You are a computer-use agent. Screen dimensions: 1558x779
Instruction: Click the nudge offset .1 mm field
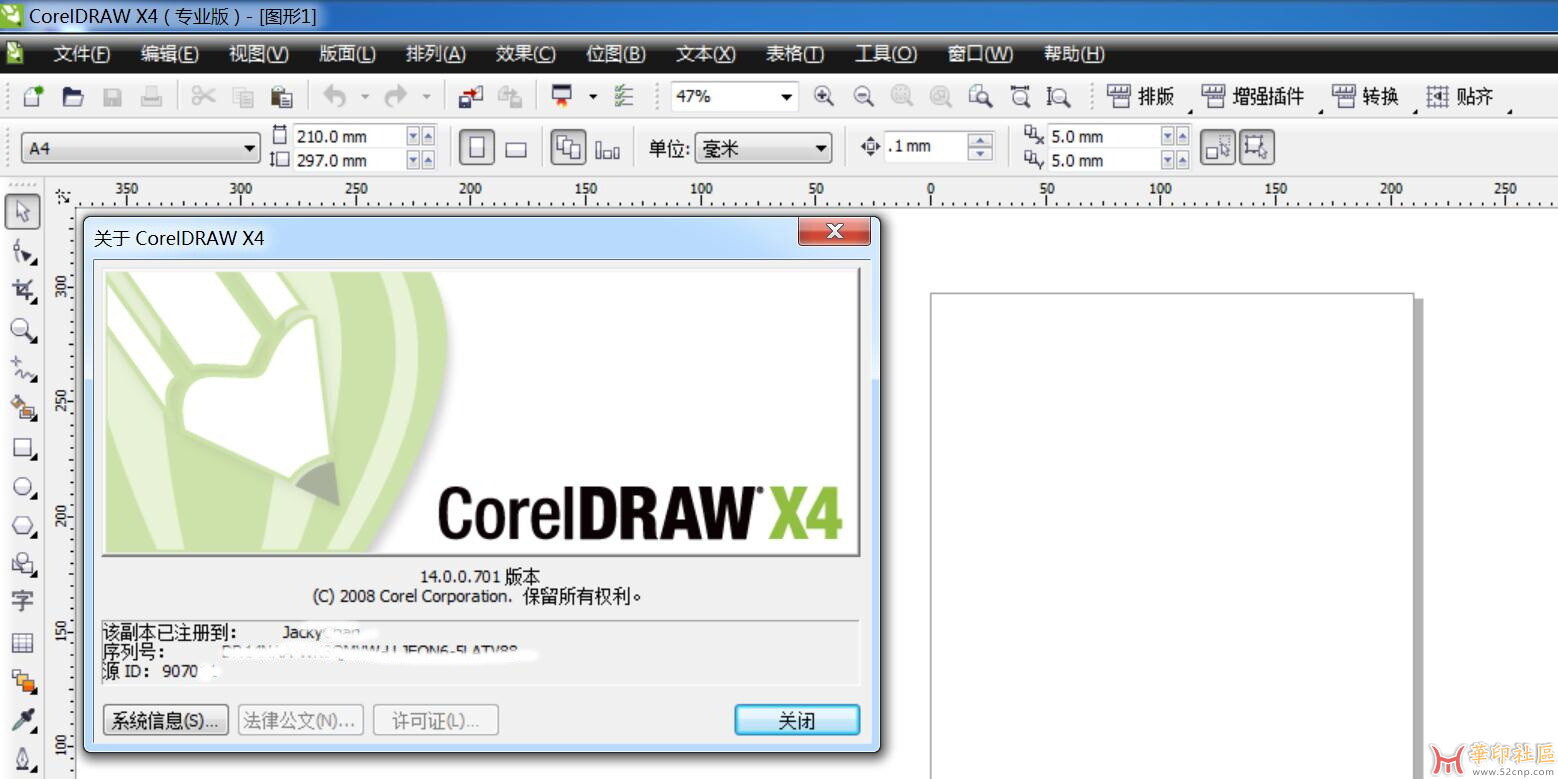925,147
